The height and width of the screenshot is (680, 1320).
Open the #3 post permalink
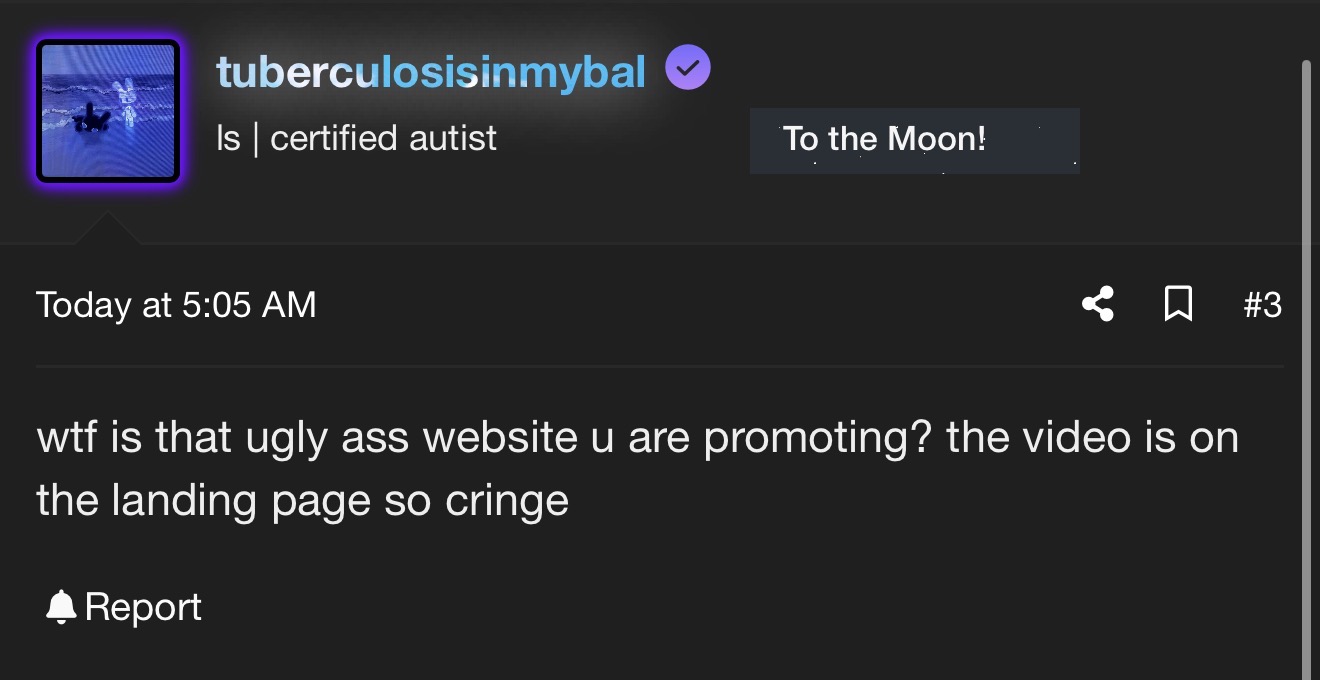pos(1262,304)
